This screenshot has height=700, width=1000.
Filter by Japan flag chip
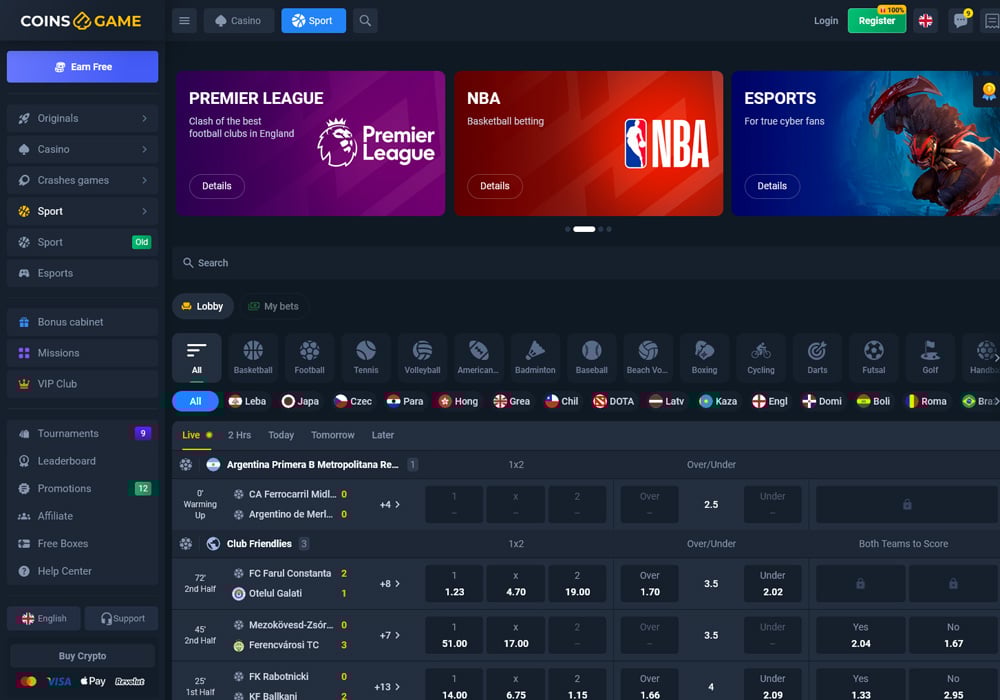coord(300,401)
